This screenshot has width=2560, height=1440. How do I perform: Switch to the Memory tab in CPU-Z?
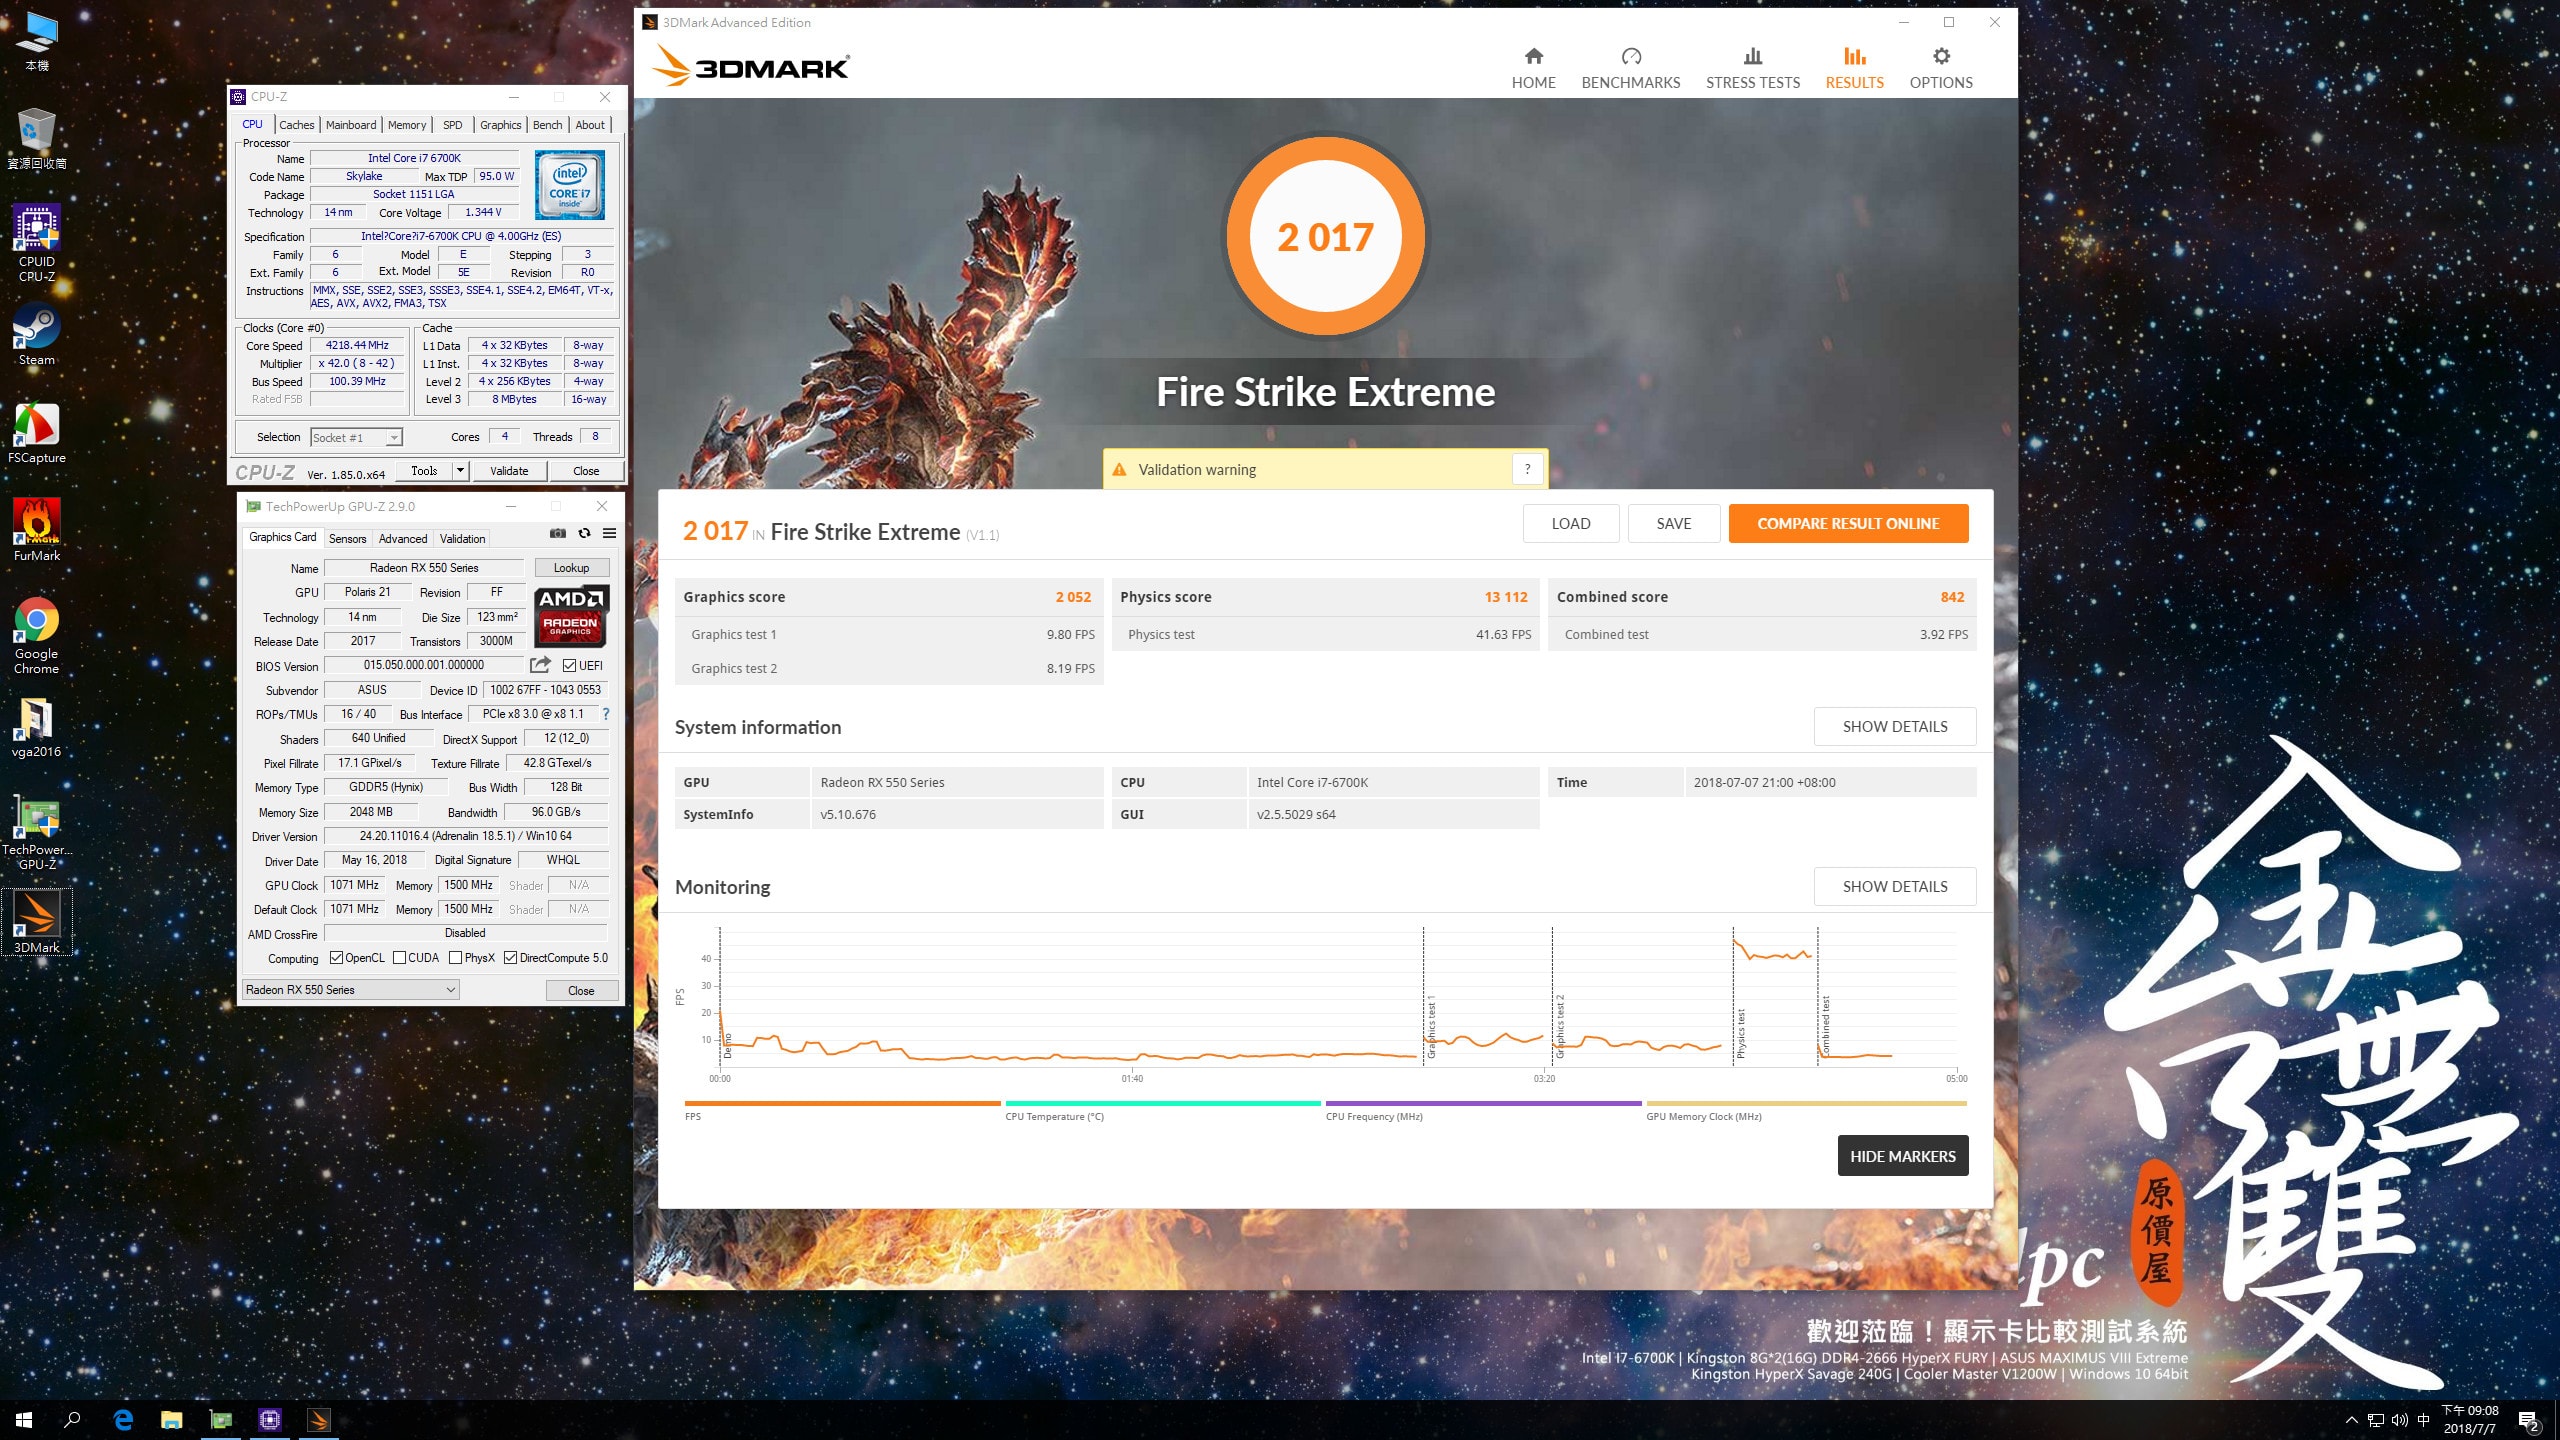coord(407,125)
